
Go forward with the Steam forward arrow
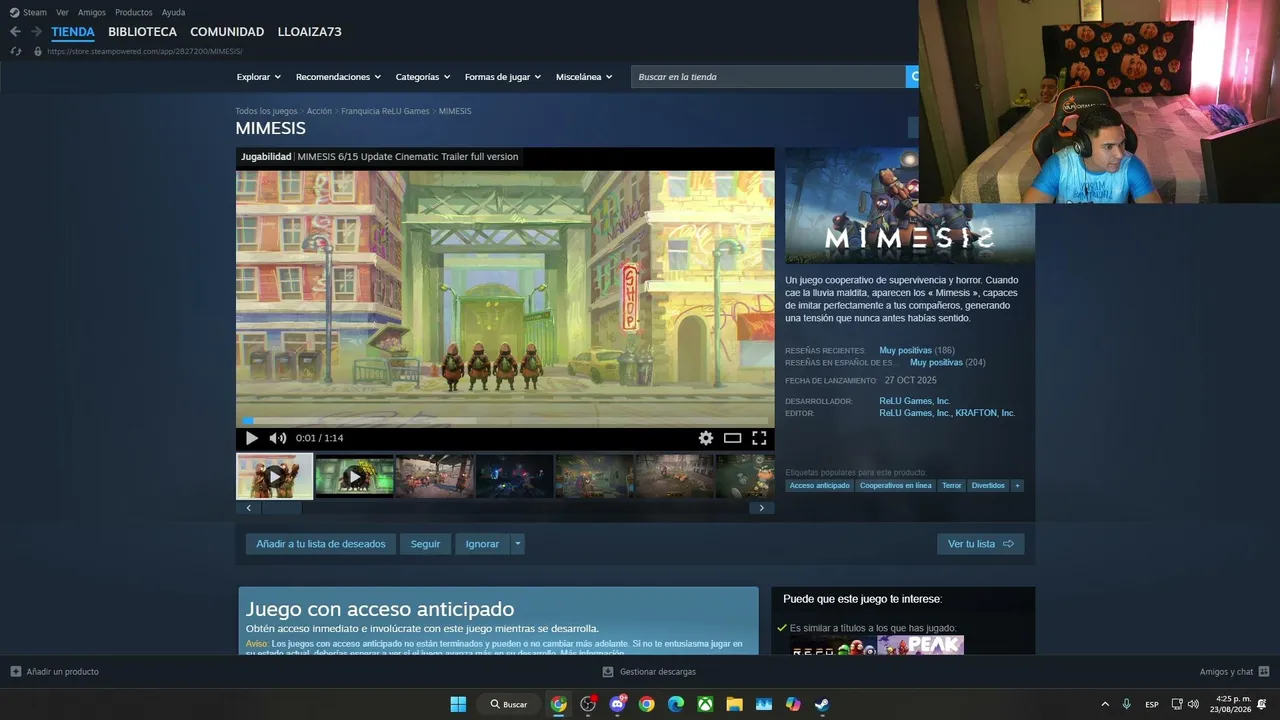36,32
